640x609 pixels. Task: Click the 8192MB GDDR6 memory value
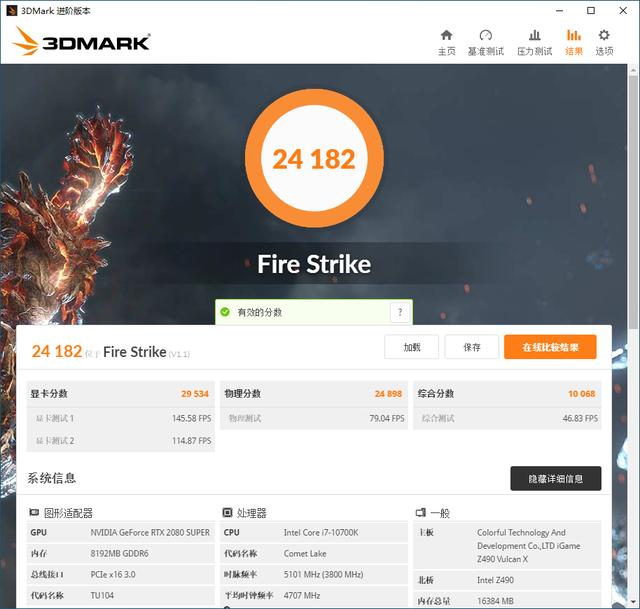tap(120, 553)
